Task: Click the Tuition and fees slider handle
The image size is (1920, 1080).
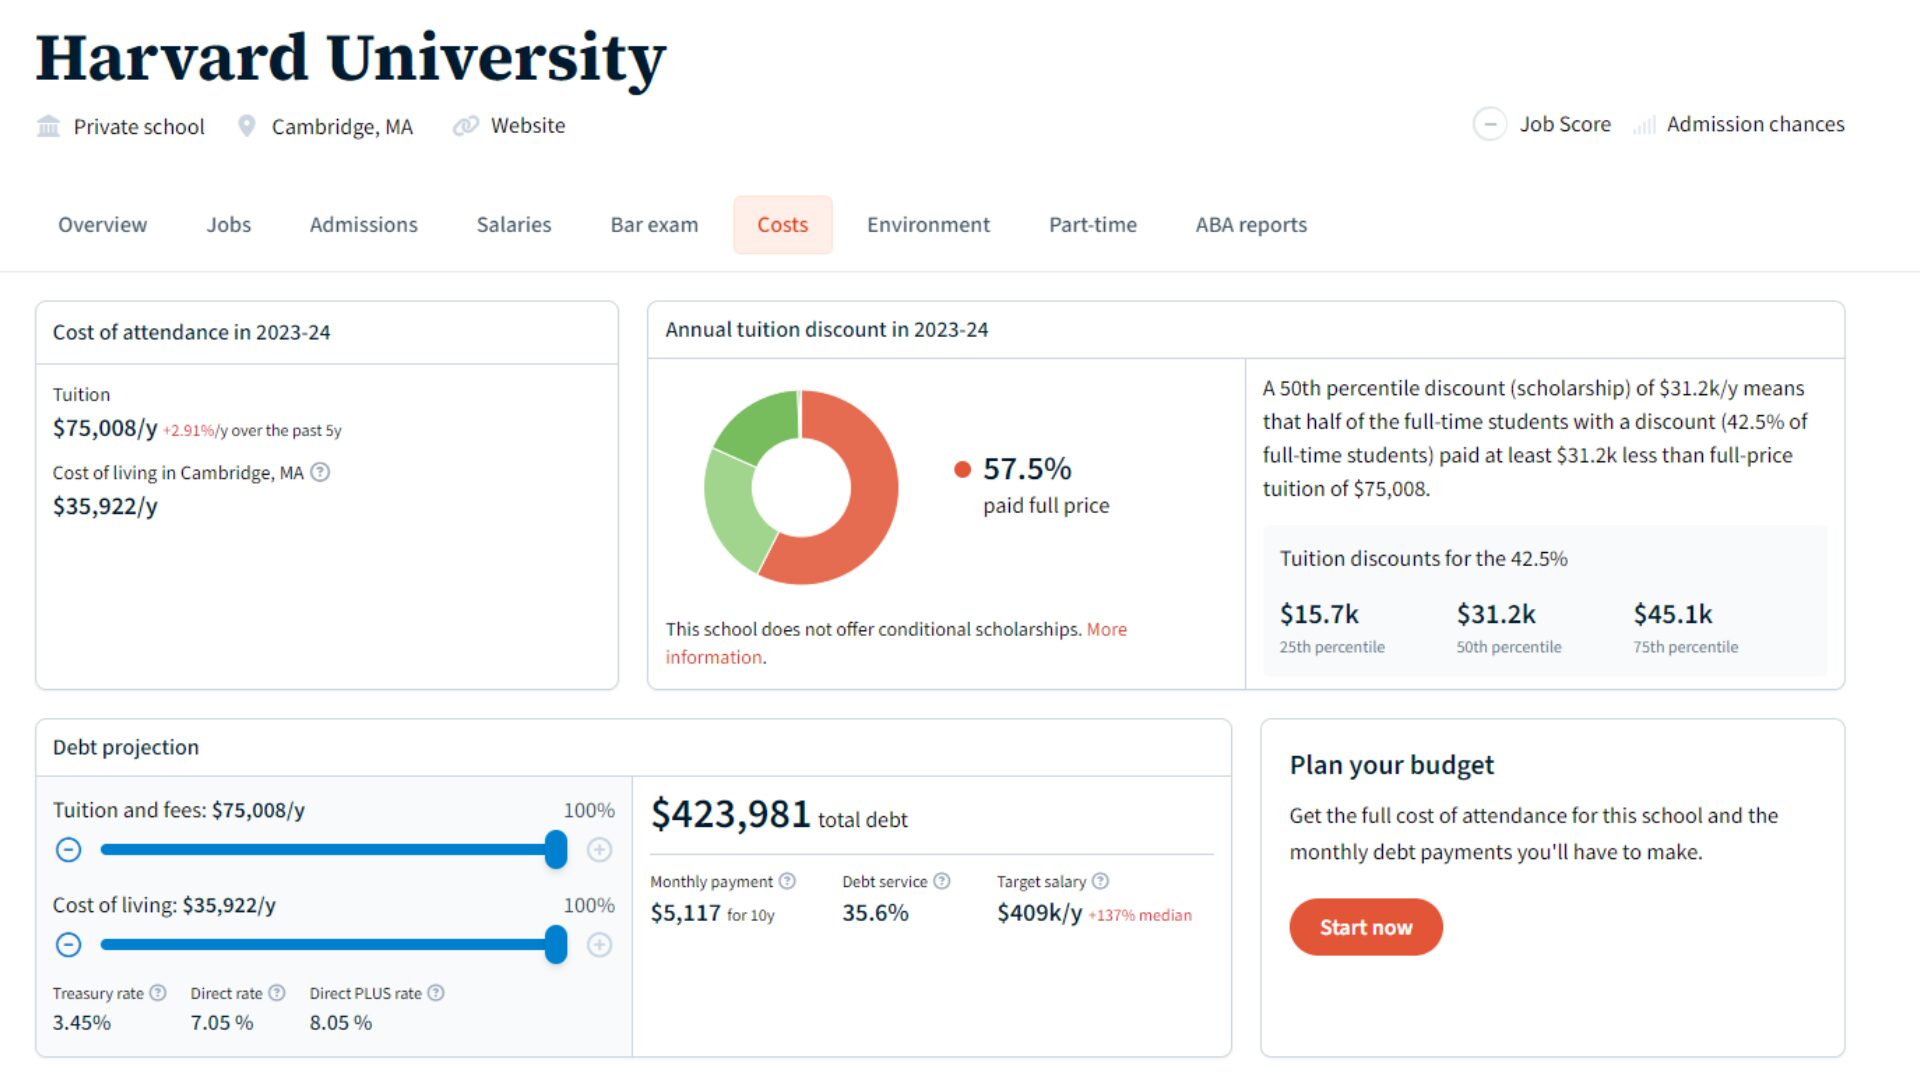Action: [557, 850]
